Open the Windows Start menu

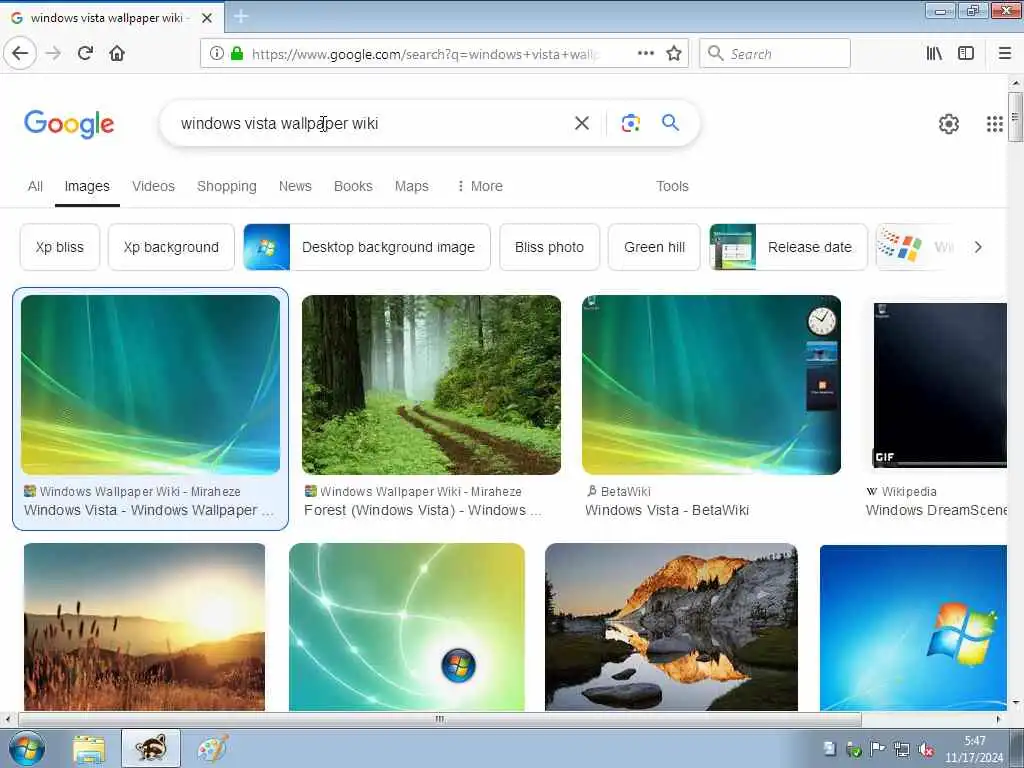[26, 748]
